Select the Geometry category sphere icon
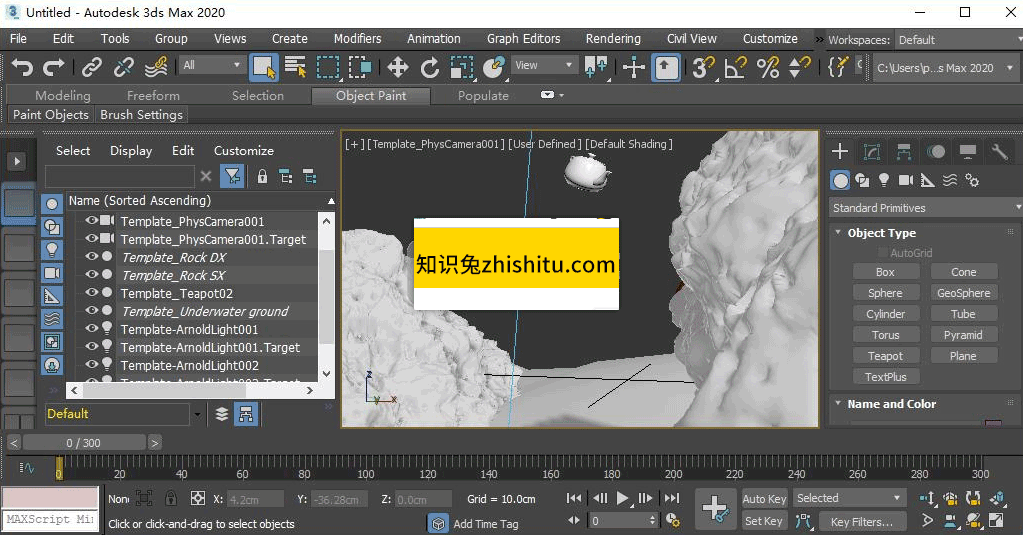 click(840, 180)
